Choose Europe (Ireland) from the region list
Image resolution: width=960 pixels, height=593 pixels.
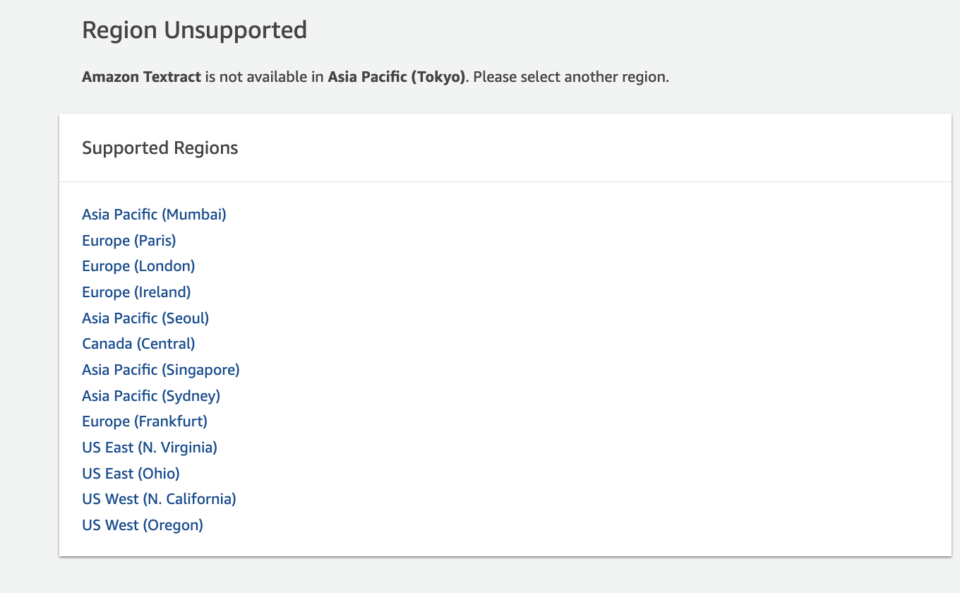pyautogui.click(x=136, y=292)
